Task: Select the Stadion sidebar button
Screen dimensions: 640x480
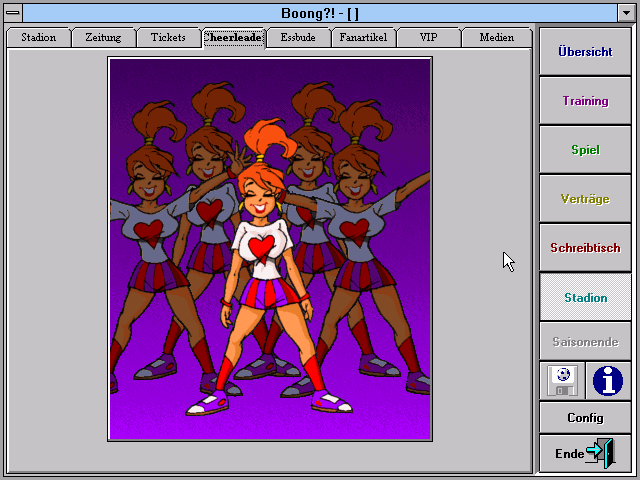Action: 585,297
